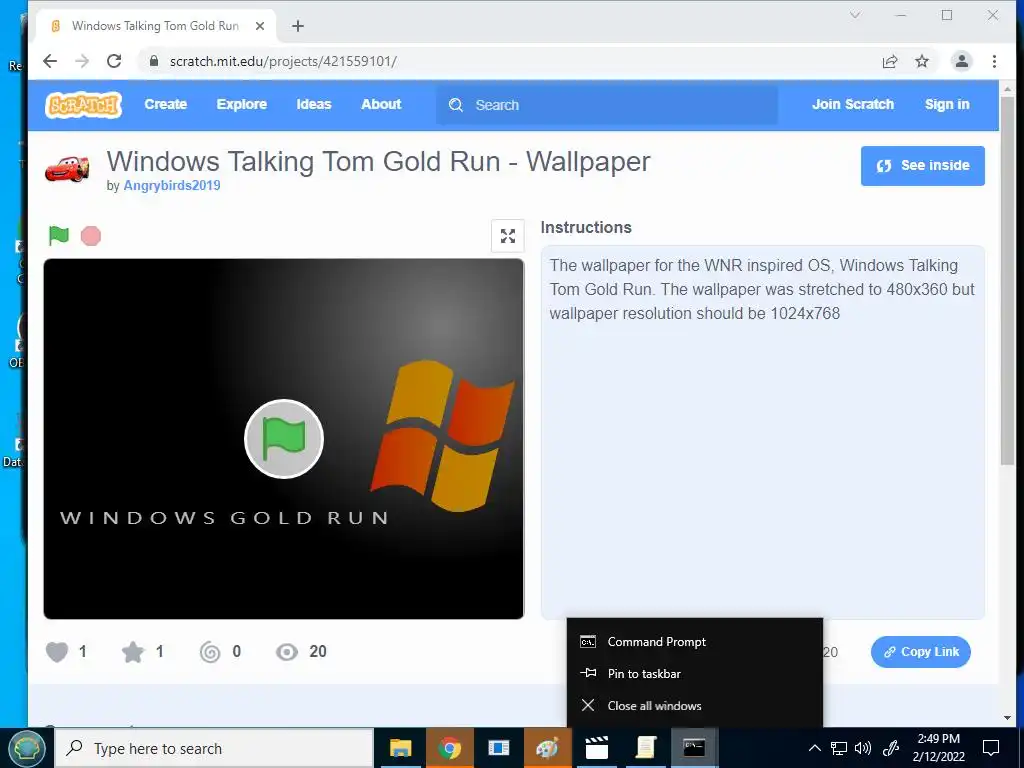Click the pen workspace tray icon
The height and width of the screenshot is (768, 1024).
[x=891, y=748]
